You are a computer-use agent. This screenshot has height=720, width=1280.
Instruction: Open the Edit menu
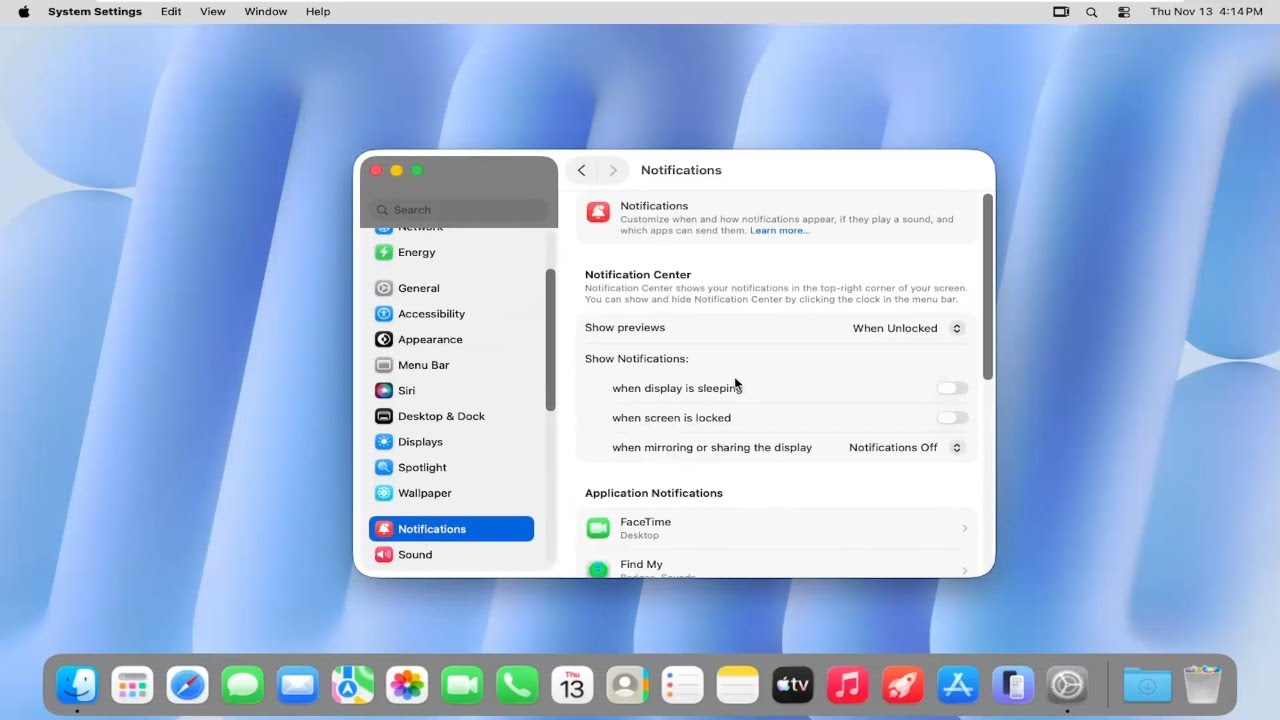coord(171,12)
